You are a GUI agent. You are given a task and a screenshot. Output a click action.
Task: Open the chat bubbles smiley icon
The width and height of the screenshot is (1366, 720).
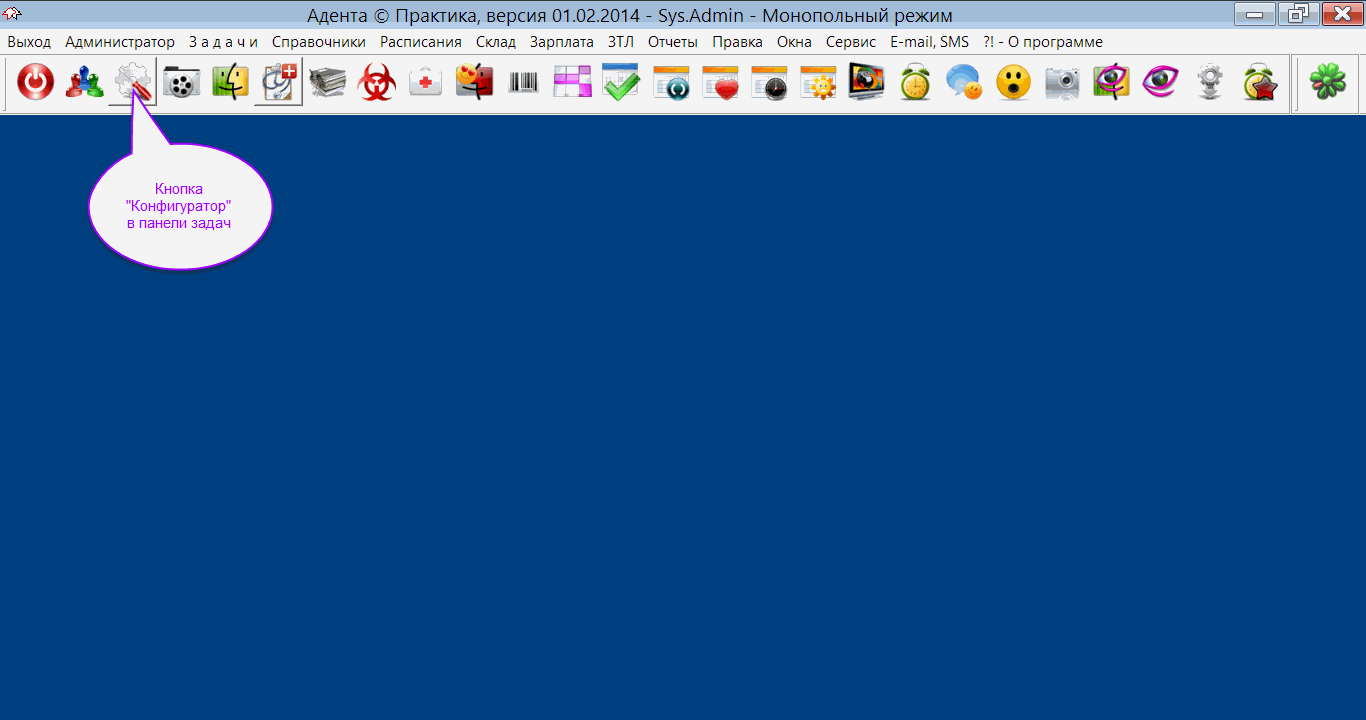964,83
